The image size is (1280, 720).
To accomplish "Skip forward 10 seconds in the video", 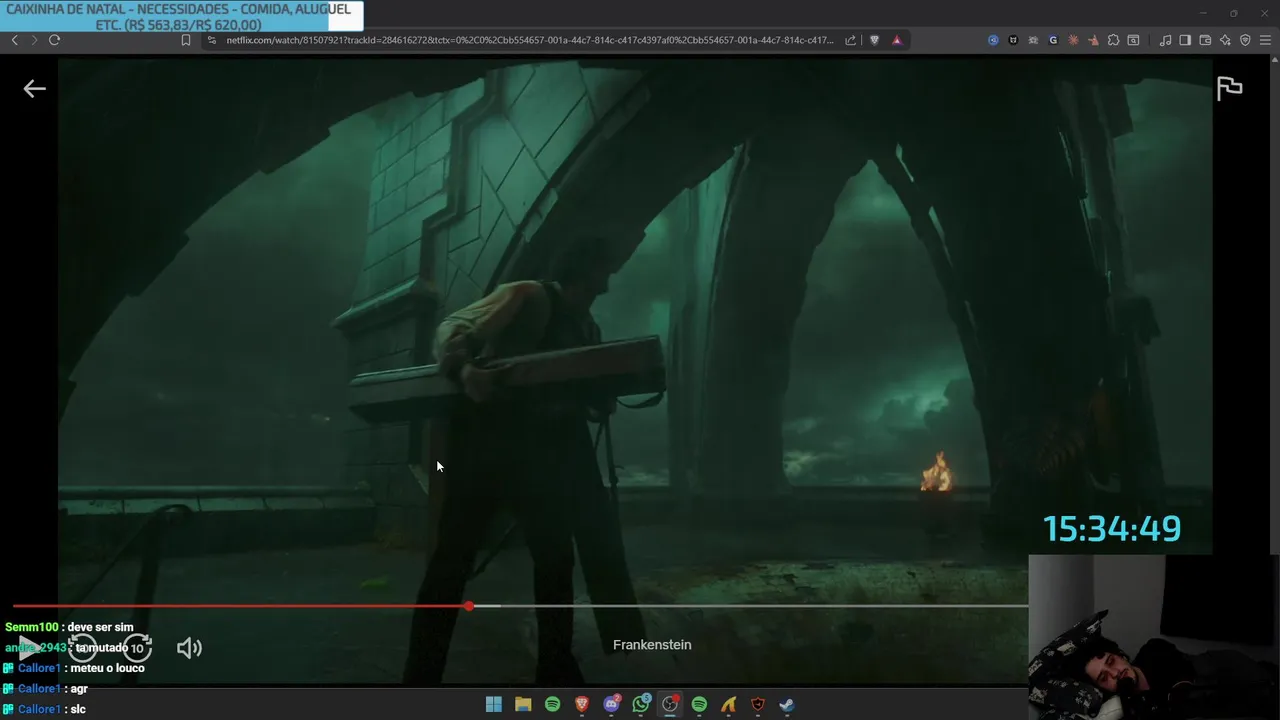I will click(137, 648).
